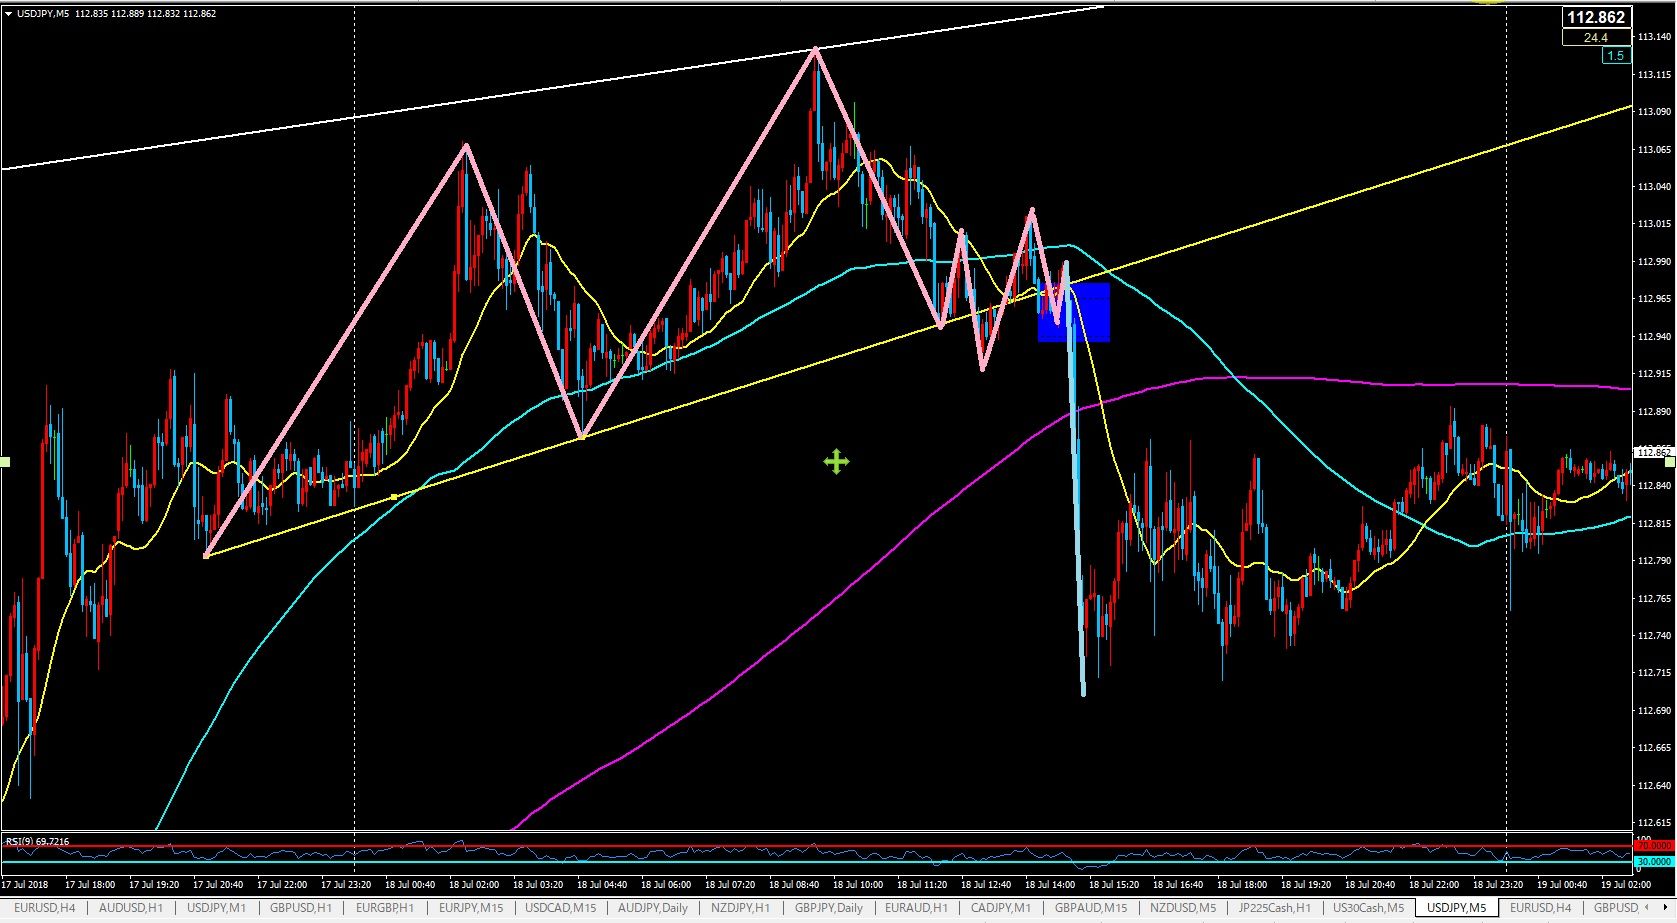Open the AUDJPY,Daily chart tab
Image resolution: width=1677 pixels, height=923 pixels.
point(653,908)
